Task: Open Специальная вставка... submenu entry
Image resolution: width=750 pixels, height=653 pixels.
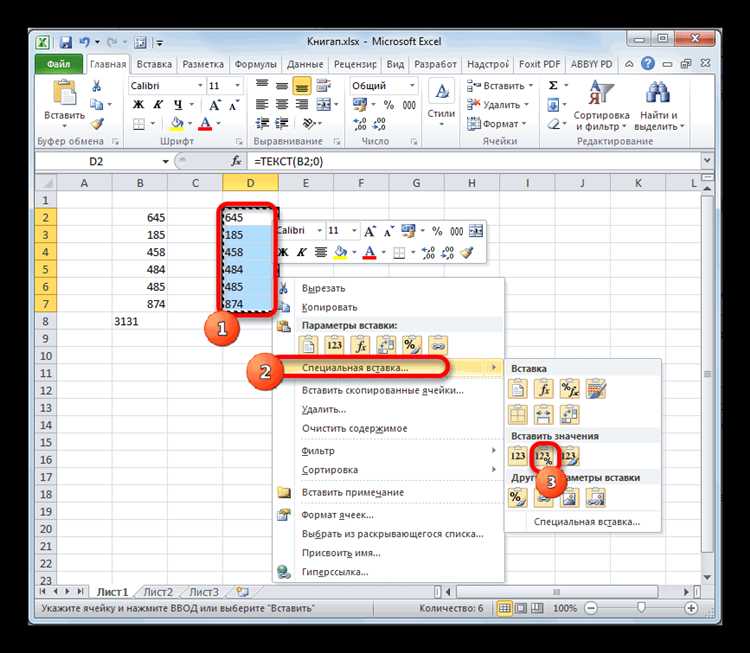Action: pos(388,368)
